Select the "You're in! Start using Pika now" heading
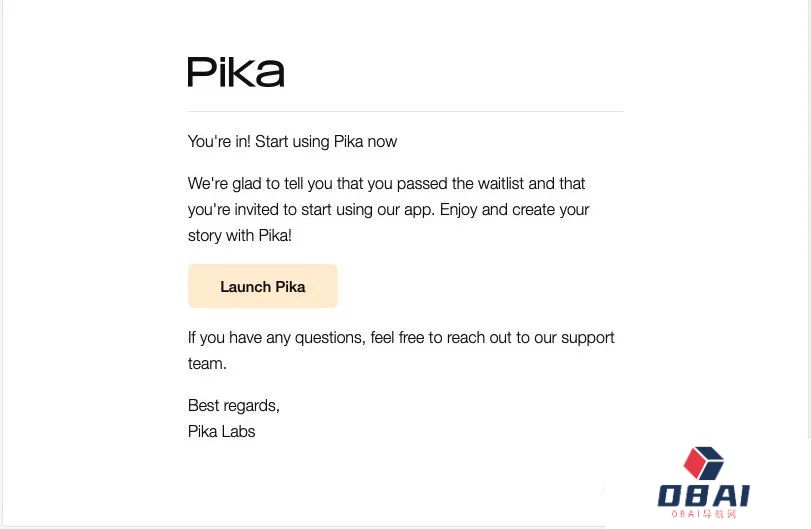This screenshot has width=811, height=529. click(x=292, y=141)
